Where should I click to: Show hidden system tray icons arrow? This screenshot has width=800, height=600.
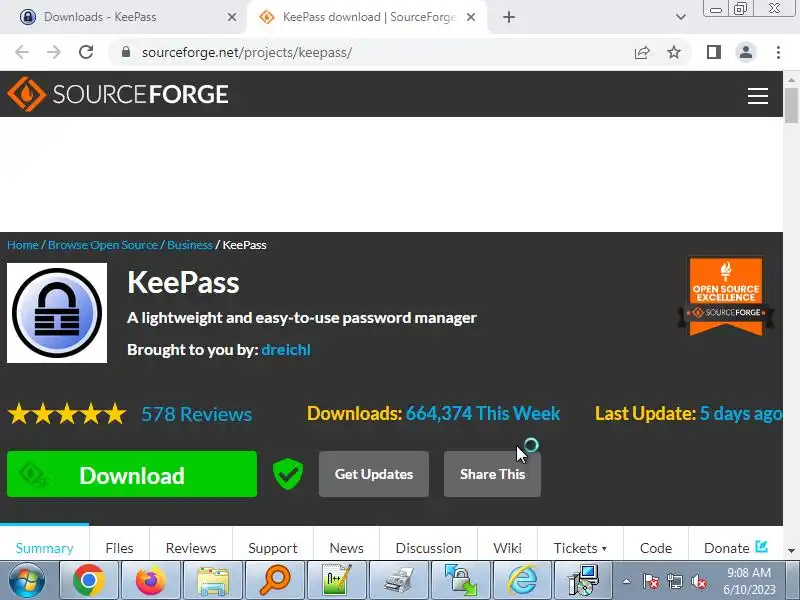(627, 581)
